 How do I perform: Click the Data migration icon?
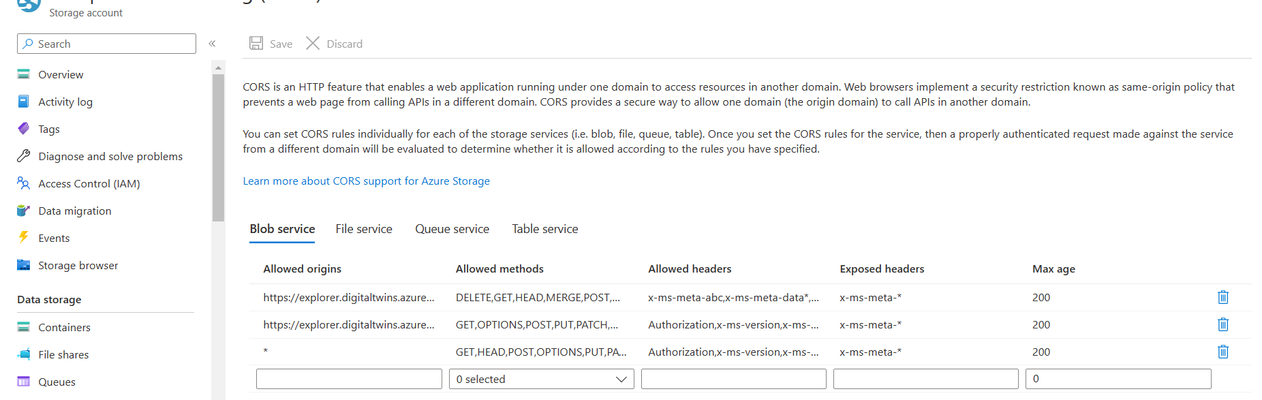pyautogui.click(x=24, y=211)
